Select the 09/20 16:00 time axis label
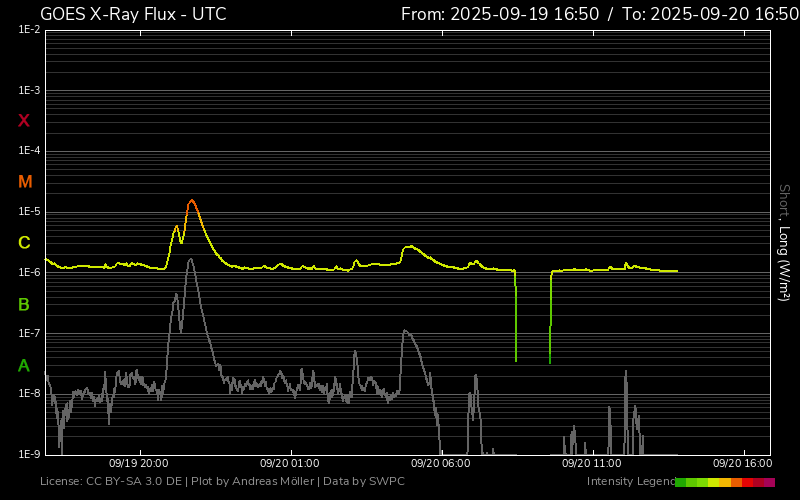 742,464
